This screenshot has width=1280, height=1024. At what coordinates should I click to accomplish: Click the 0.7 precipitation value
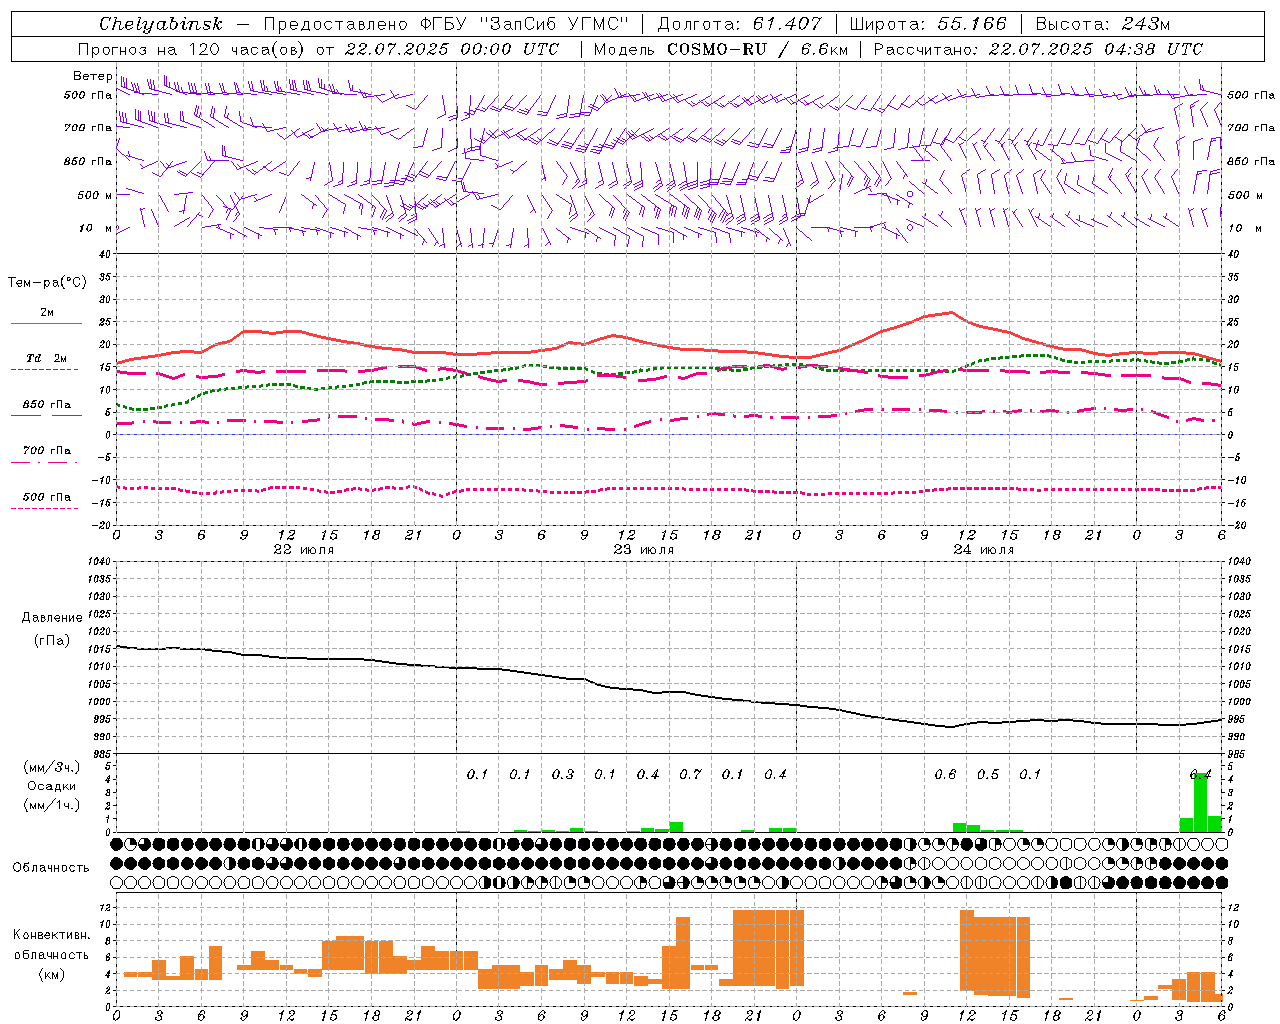[690, 775]
